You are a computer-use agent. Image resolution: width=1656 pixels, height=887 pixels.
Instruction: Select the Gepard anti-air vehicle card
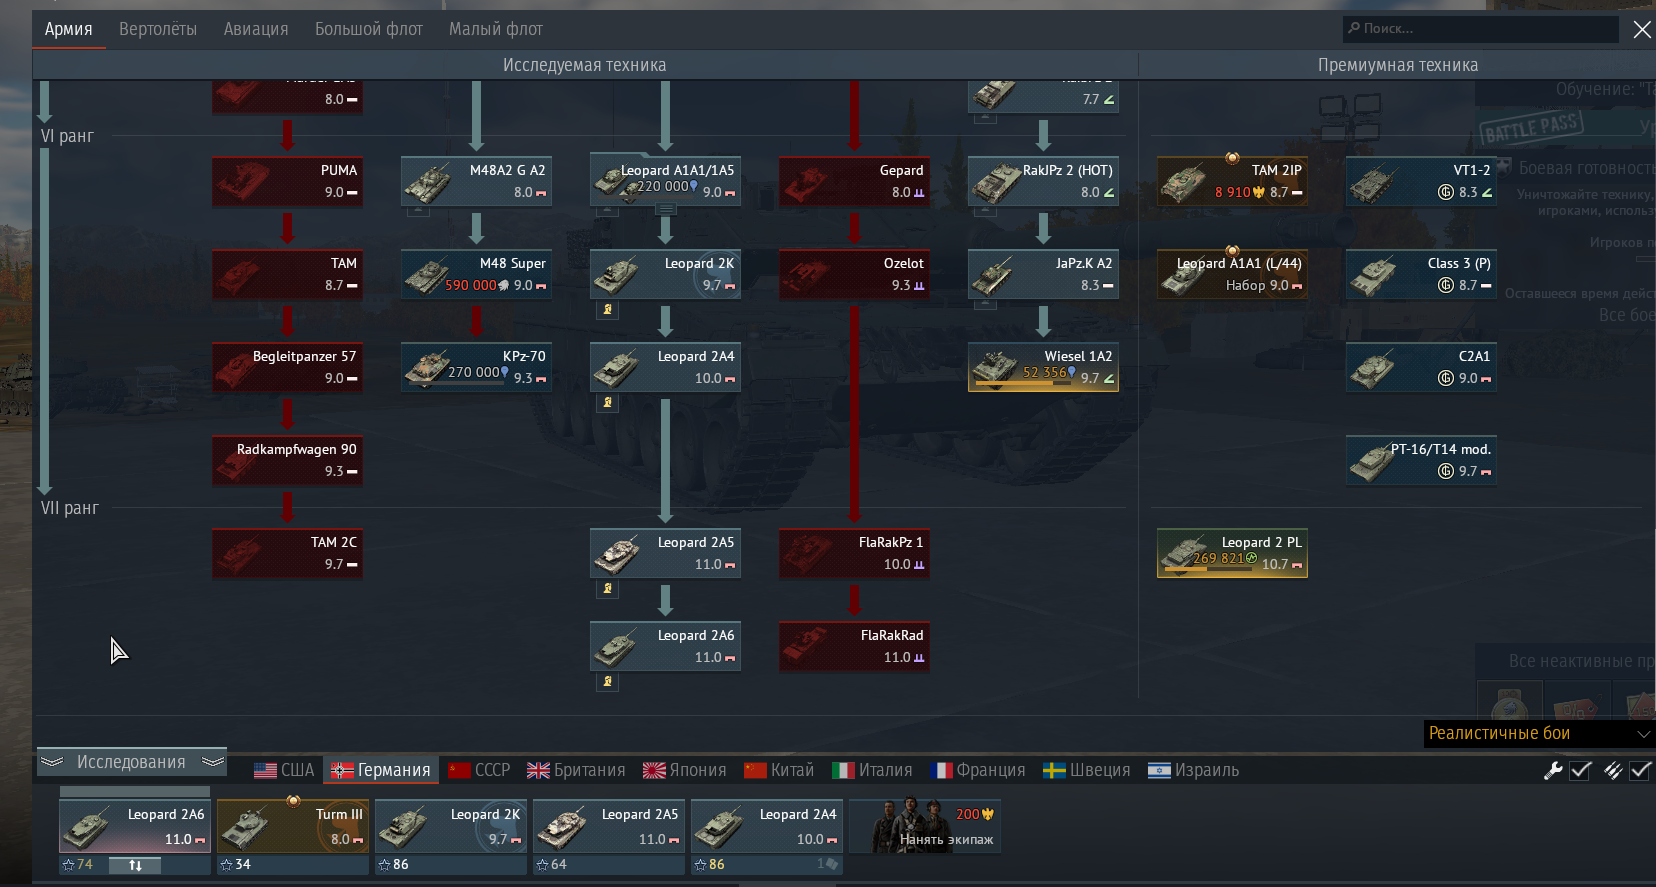854,181
